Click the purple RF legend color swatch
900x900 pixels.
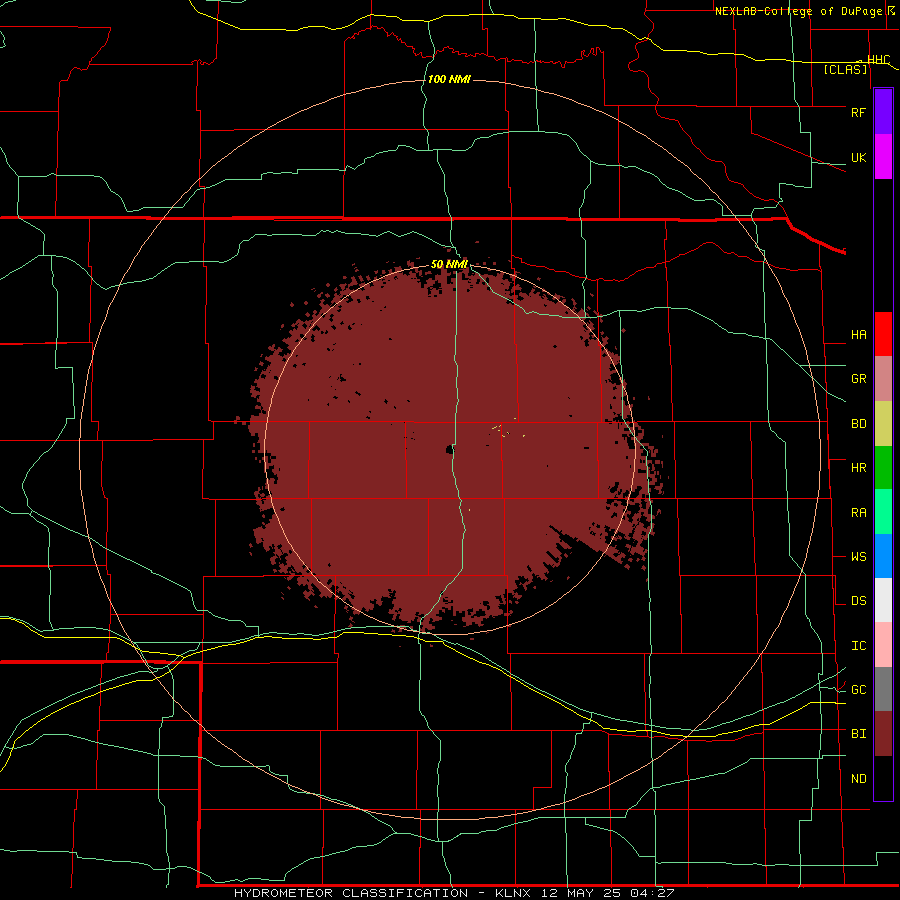point(883,112)
